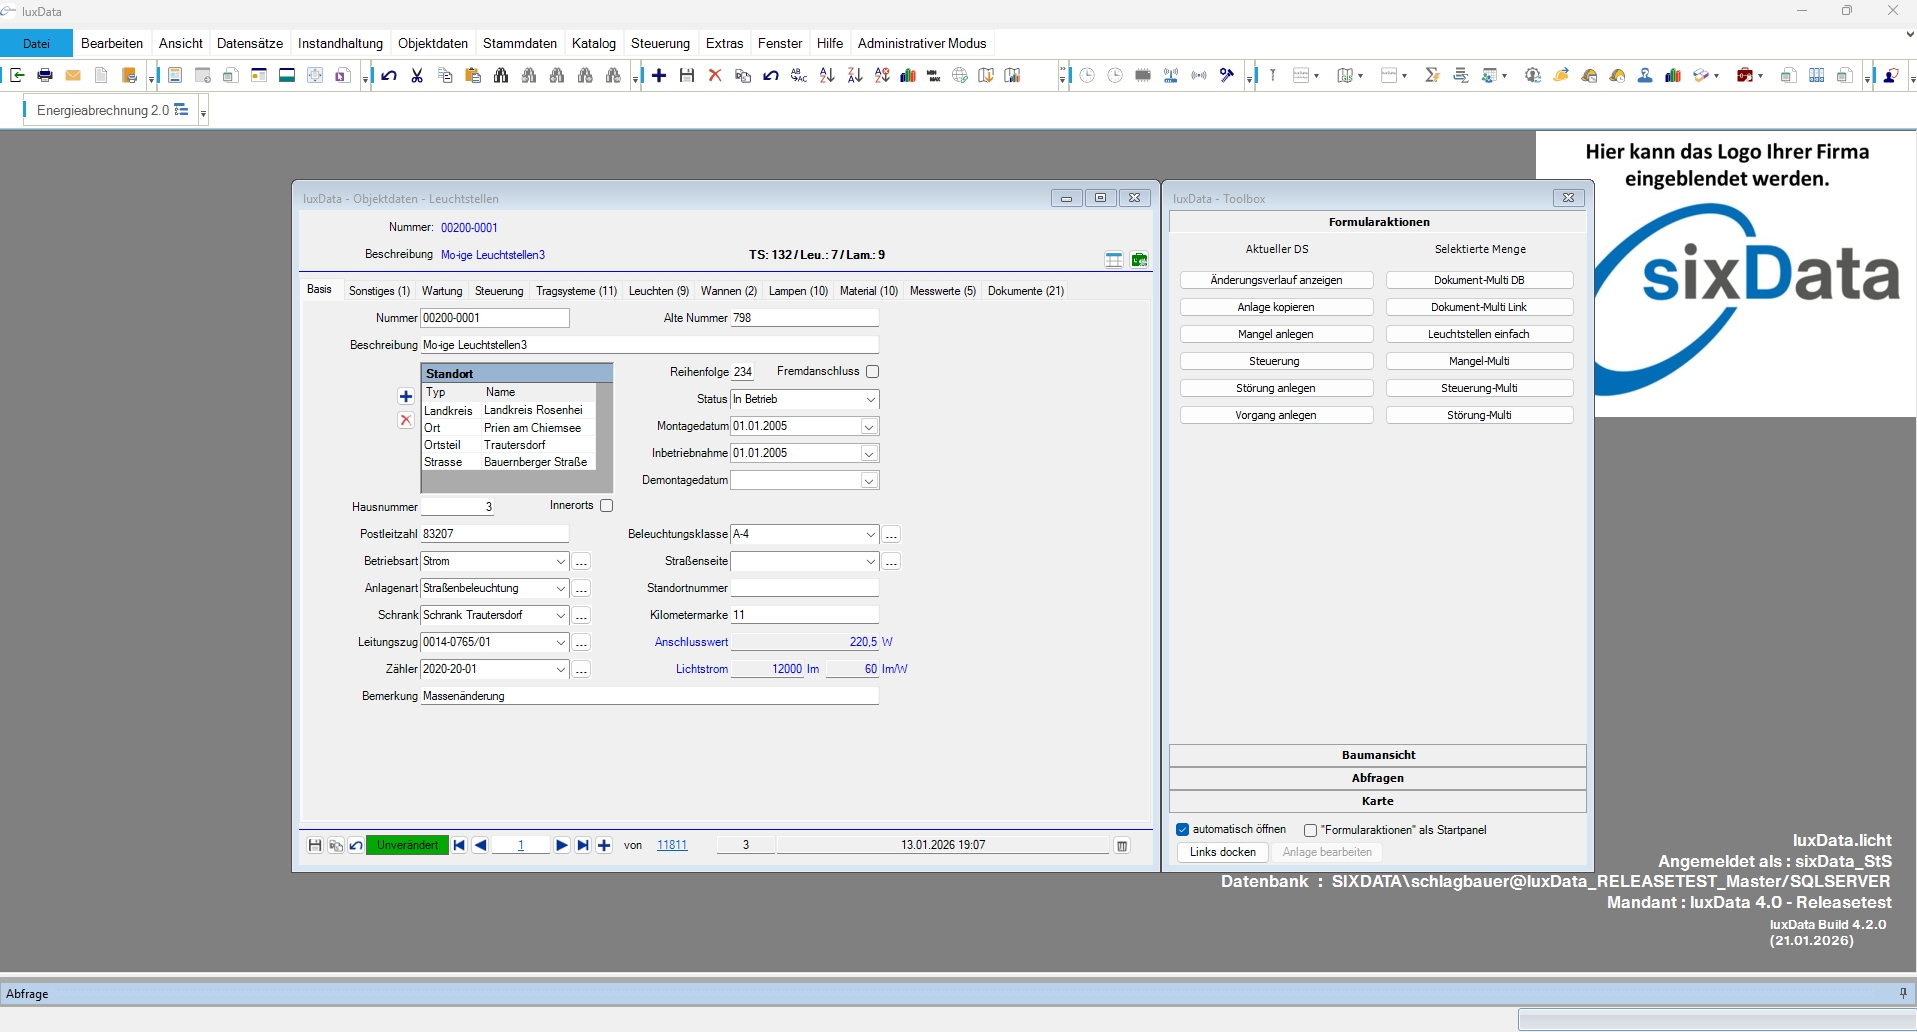Click the Mangel anlegen button
The height and width of the screenshot is (1032, 1917).
tap(1275, 334)
